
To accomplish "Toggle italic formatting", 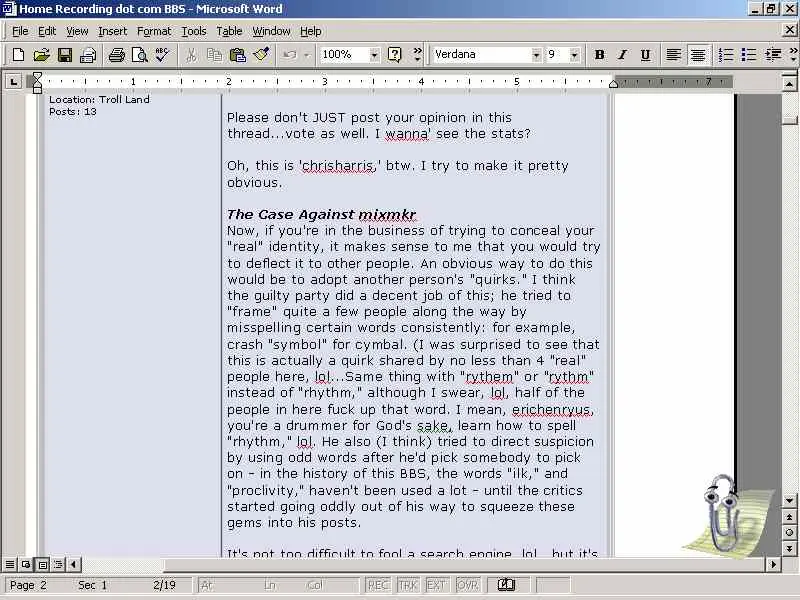I will [622, 55].
